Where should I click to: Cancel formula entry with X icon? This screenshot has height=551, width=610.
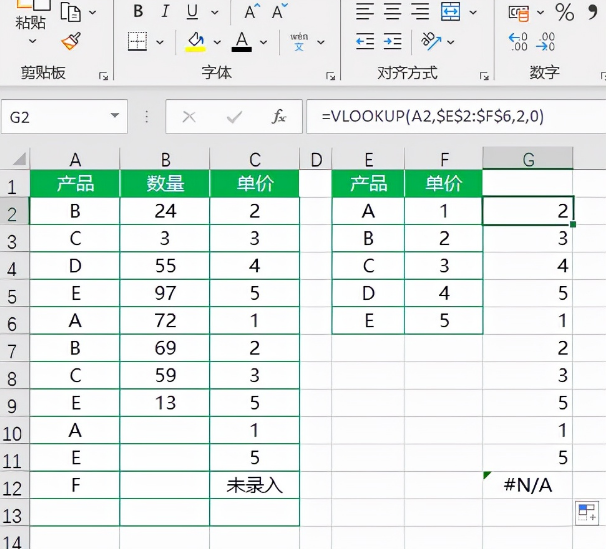189,117
